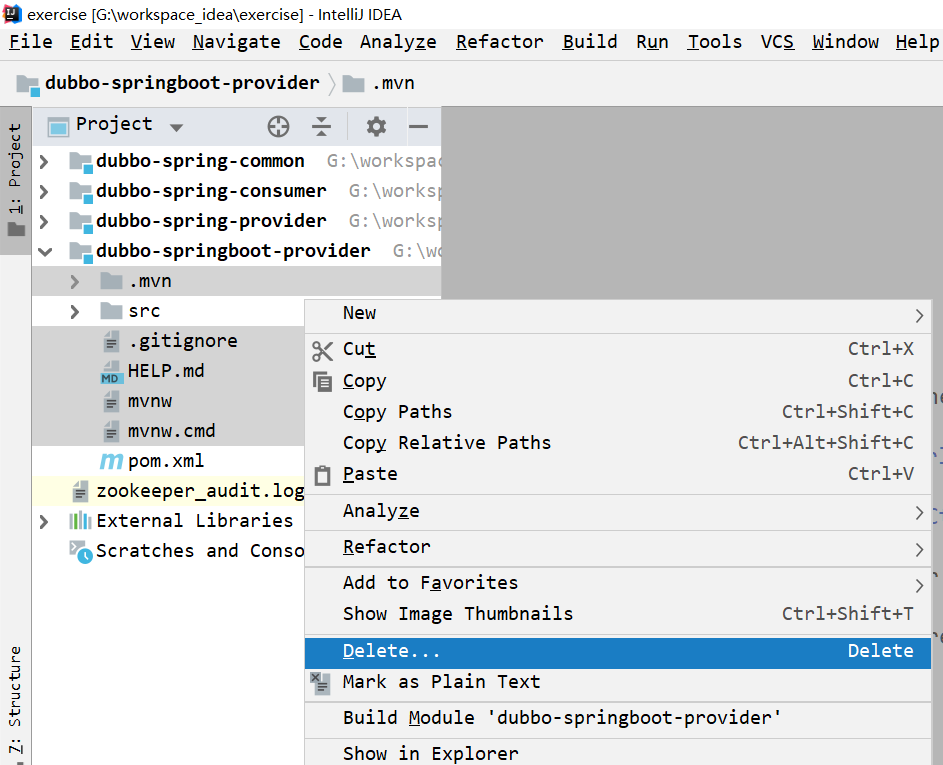943x765 pixels.
Task: Click the Maven pom.xml file icon
Action: [x=111, y=461]
